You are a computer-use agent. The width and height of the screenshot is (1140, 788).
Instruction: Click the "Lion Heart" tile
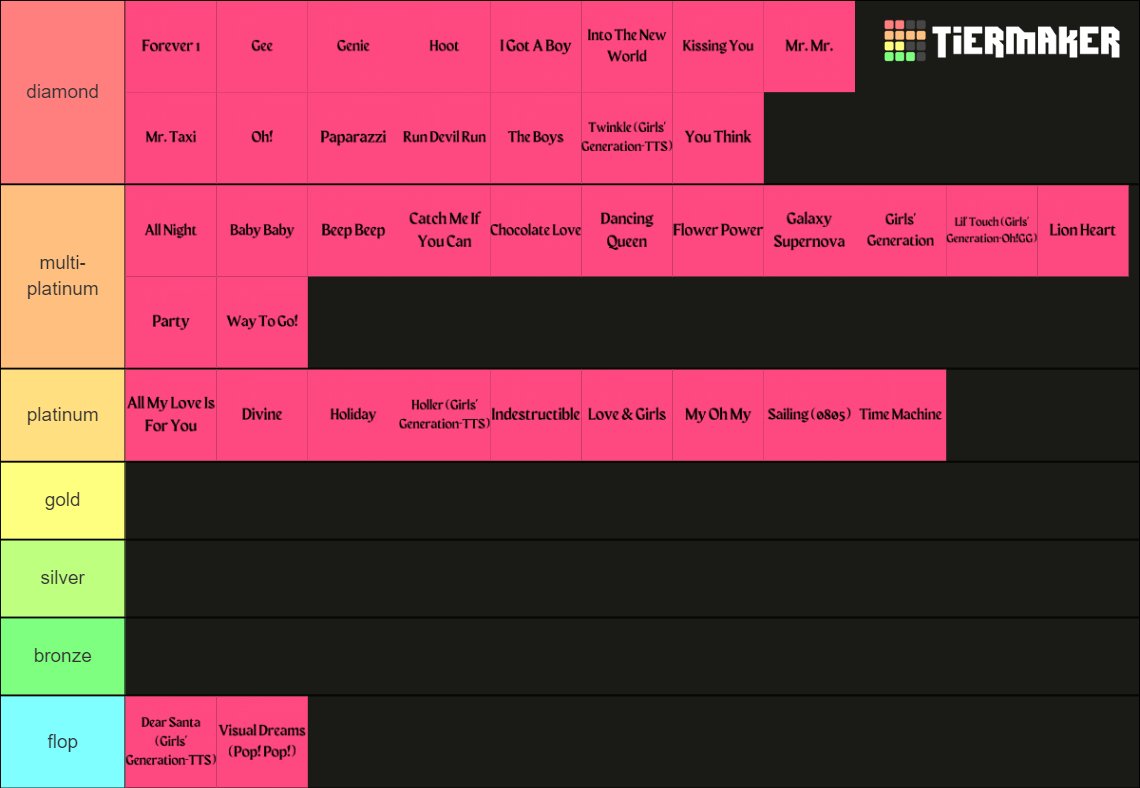1083,230
